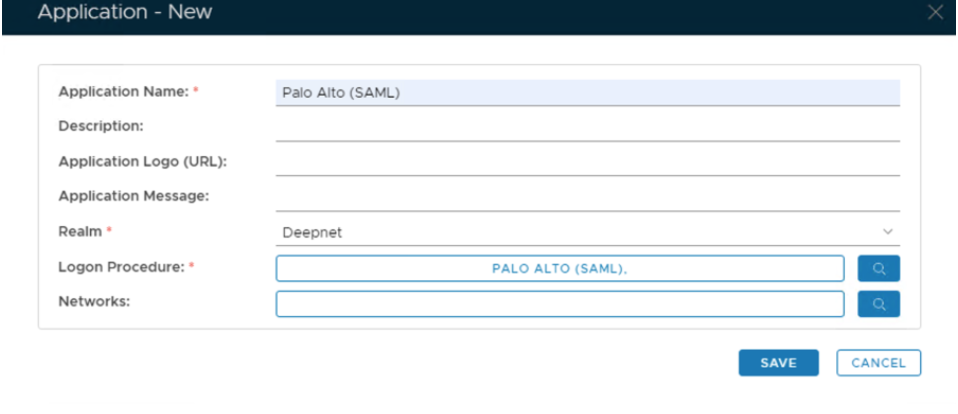Close the Application - New dialog
Image resolution: width=958 pixels, height=414 pixels.
click(x=935, y=13)
